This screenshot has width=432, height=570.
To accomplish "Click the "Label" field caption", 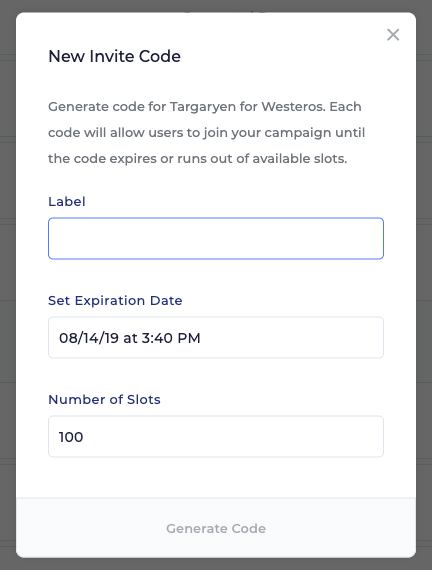I will [67, 201].
